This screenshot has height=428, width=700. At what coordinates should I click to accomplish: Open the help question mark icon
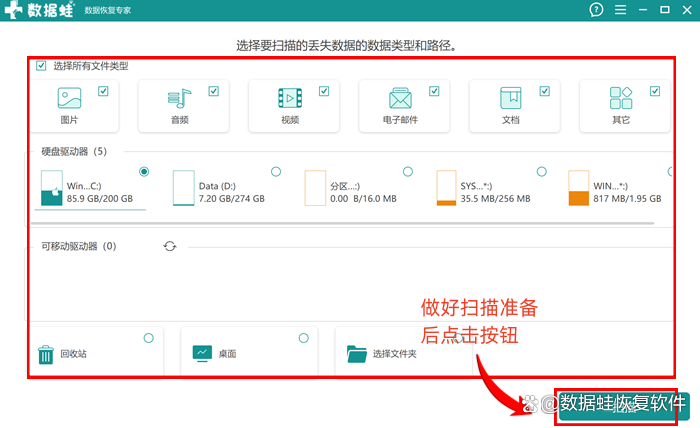coord(597,10)
